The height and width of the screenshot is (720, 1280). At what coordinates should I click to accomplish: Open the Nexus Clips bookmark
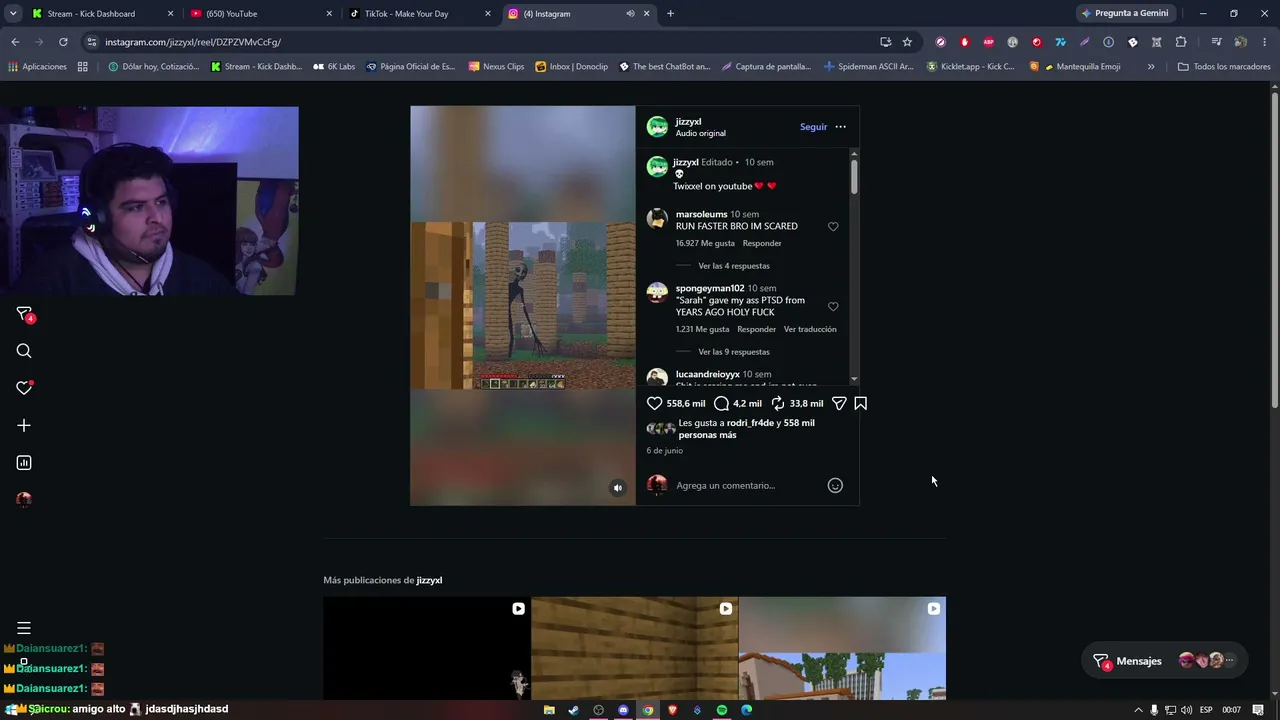click(x=496, y=67)
